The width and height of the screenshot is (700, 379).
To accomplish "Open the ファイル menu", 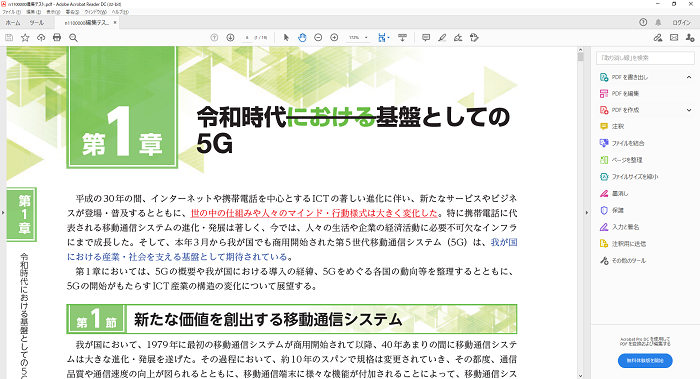I will [12, 12].
